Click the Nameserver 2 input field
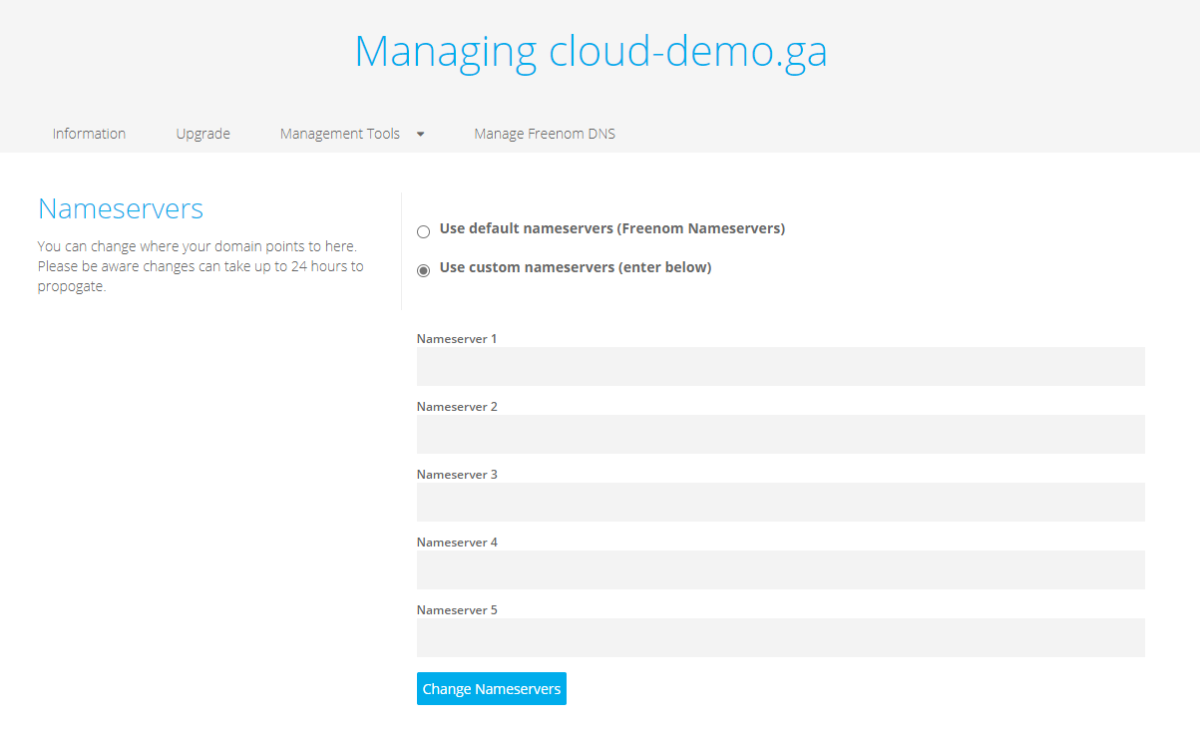Viewport: 1200px width, 733px height. coord(781,435)
